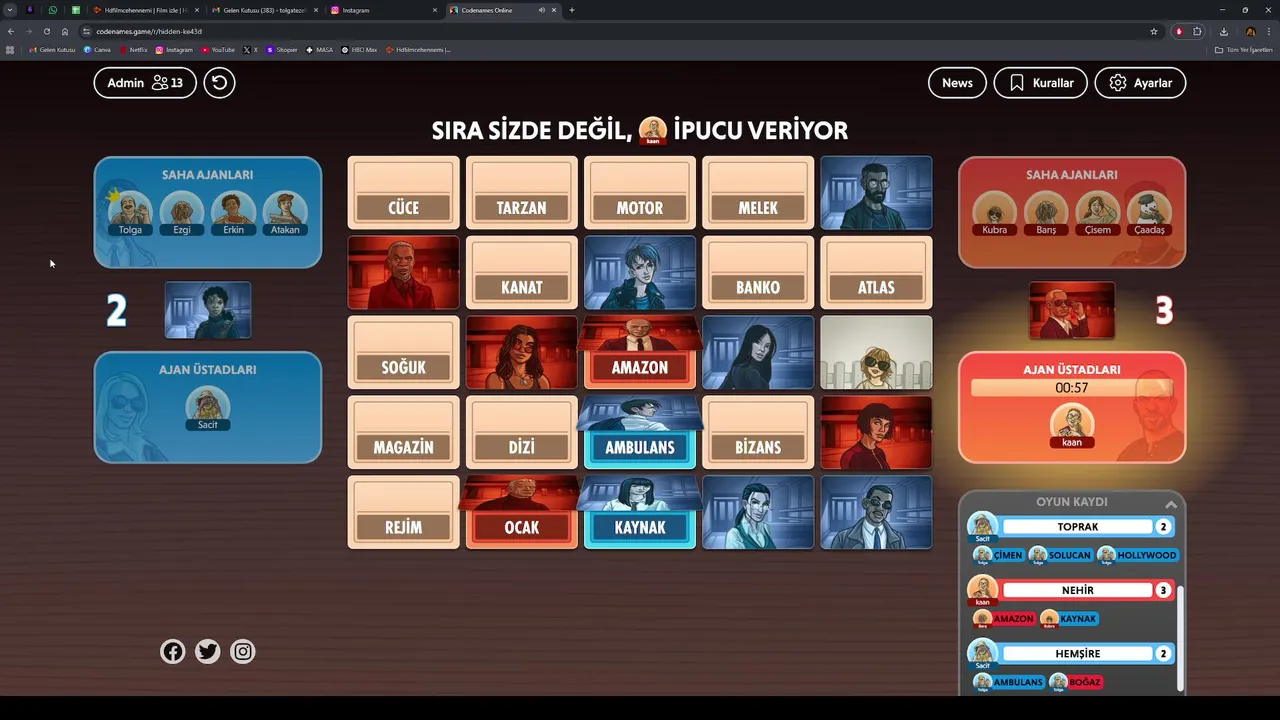Switch to the Gelen Kutusu Gmail tab
Viewport: 1280px width, 720px height.
tap(264, 10)
